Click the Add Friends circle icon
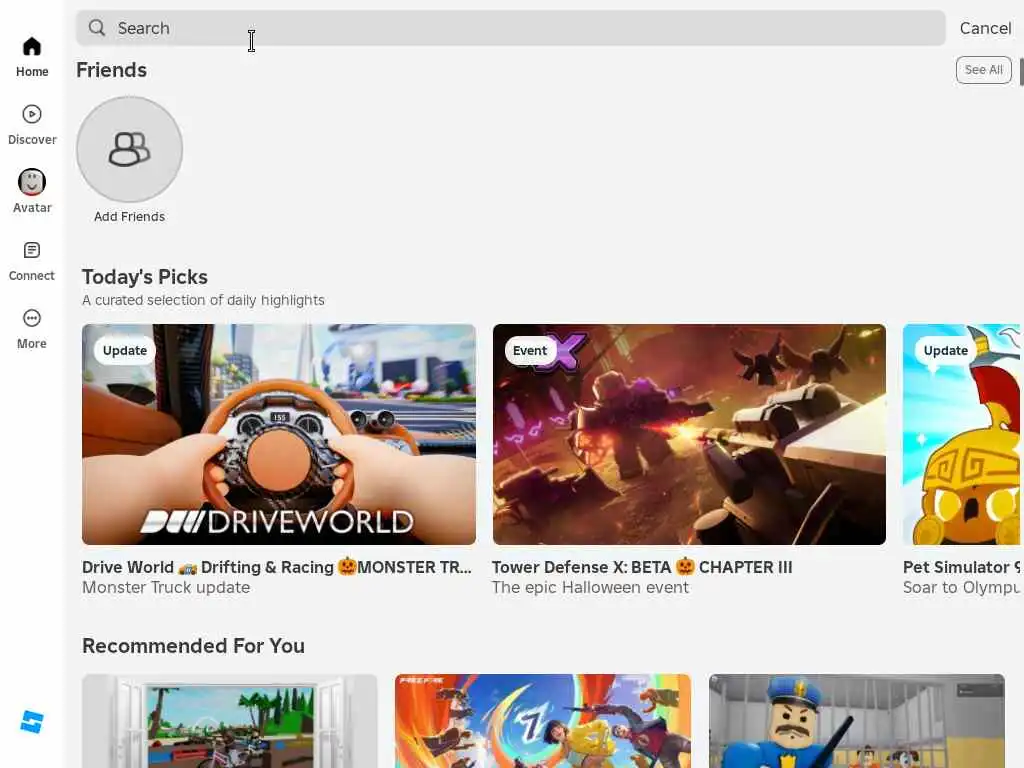 tap(129, 150)
